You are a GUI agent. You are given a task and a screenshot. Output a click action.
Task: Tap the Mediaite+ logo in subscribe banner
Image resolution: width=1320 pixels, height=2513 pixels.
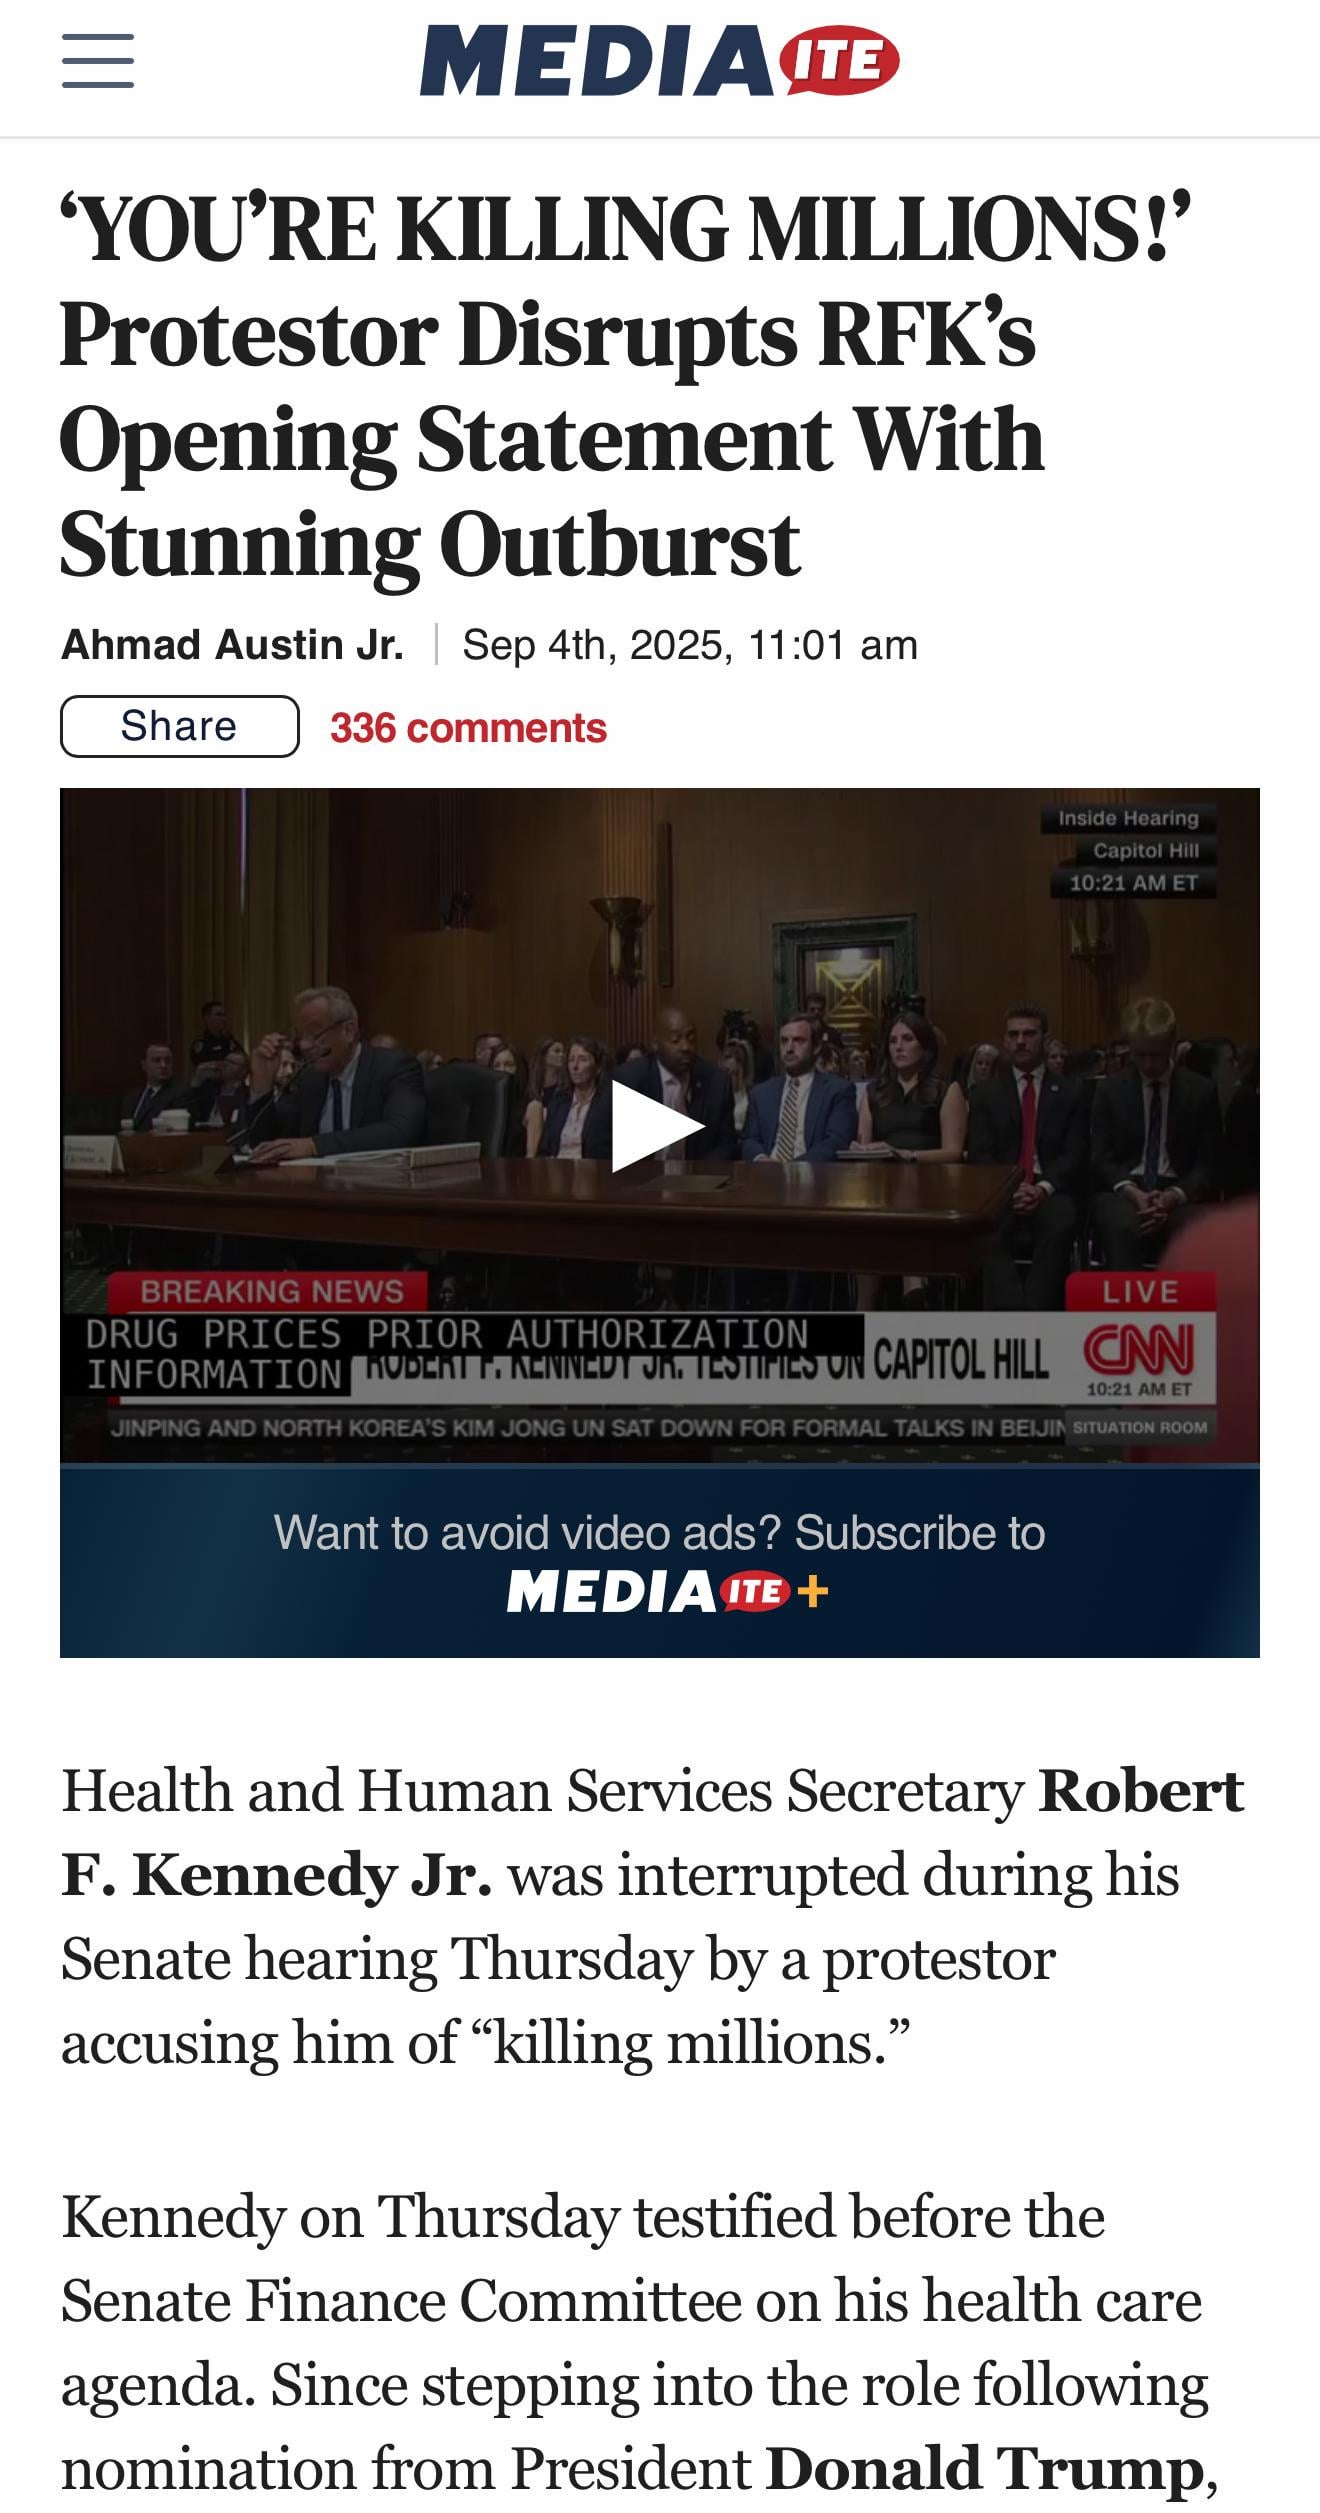coord(667,1592)
